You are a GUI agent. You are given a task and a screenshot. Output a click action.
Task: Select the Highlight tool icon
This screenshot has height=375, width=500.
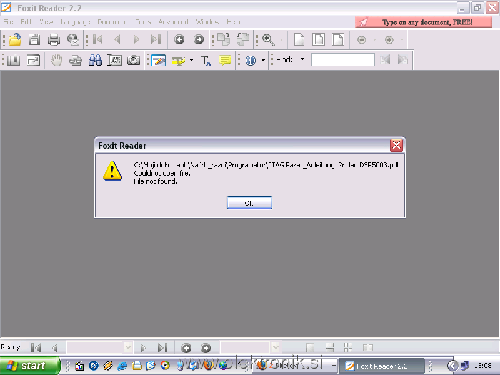pos(179,61)
